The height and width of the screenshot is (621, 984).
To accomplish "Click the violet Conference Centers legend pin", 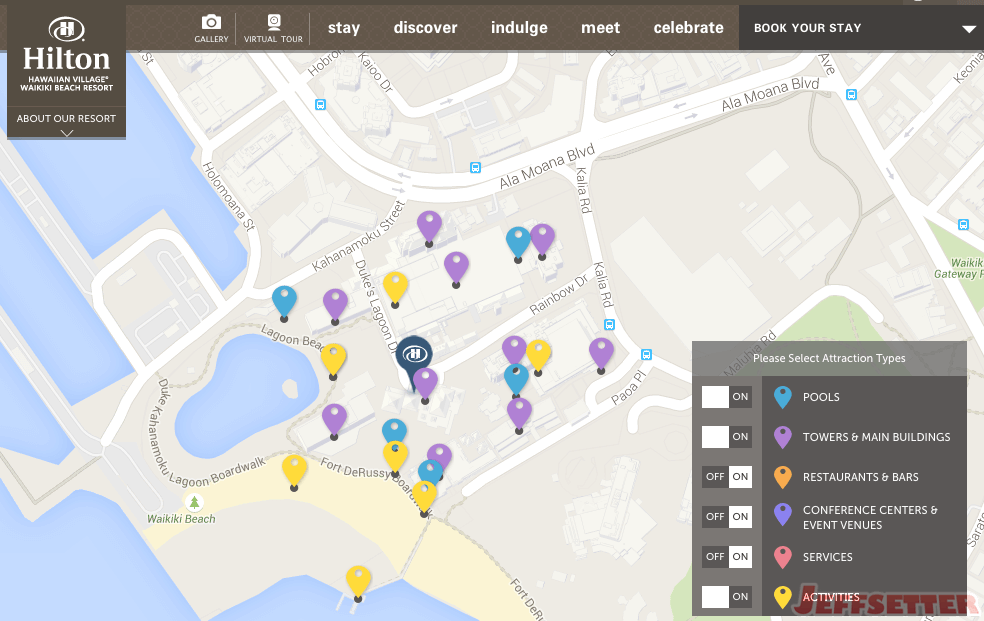I will (783, 514).
